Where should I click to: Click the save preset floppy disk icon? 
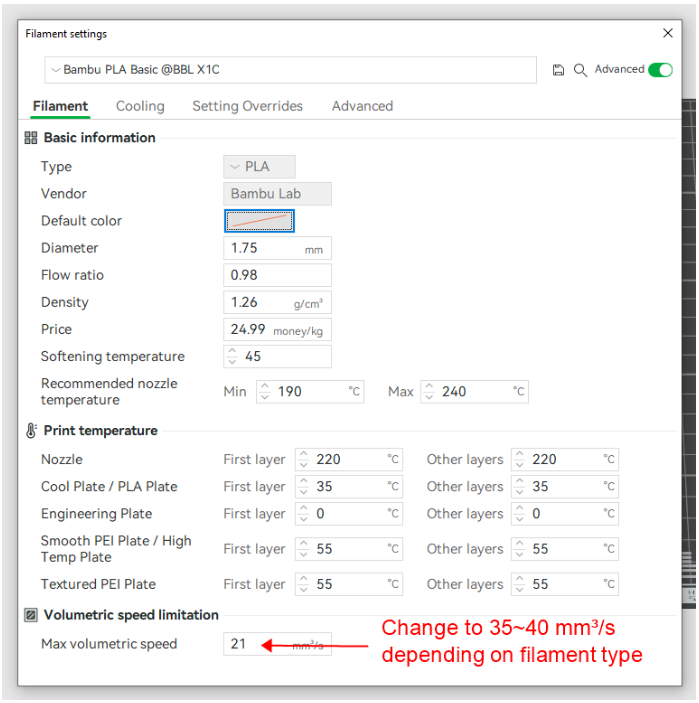(x=558, y=70)
